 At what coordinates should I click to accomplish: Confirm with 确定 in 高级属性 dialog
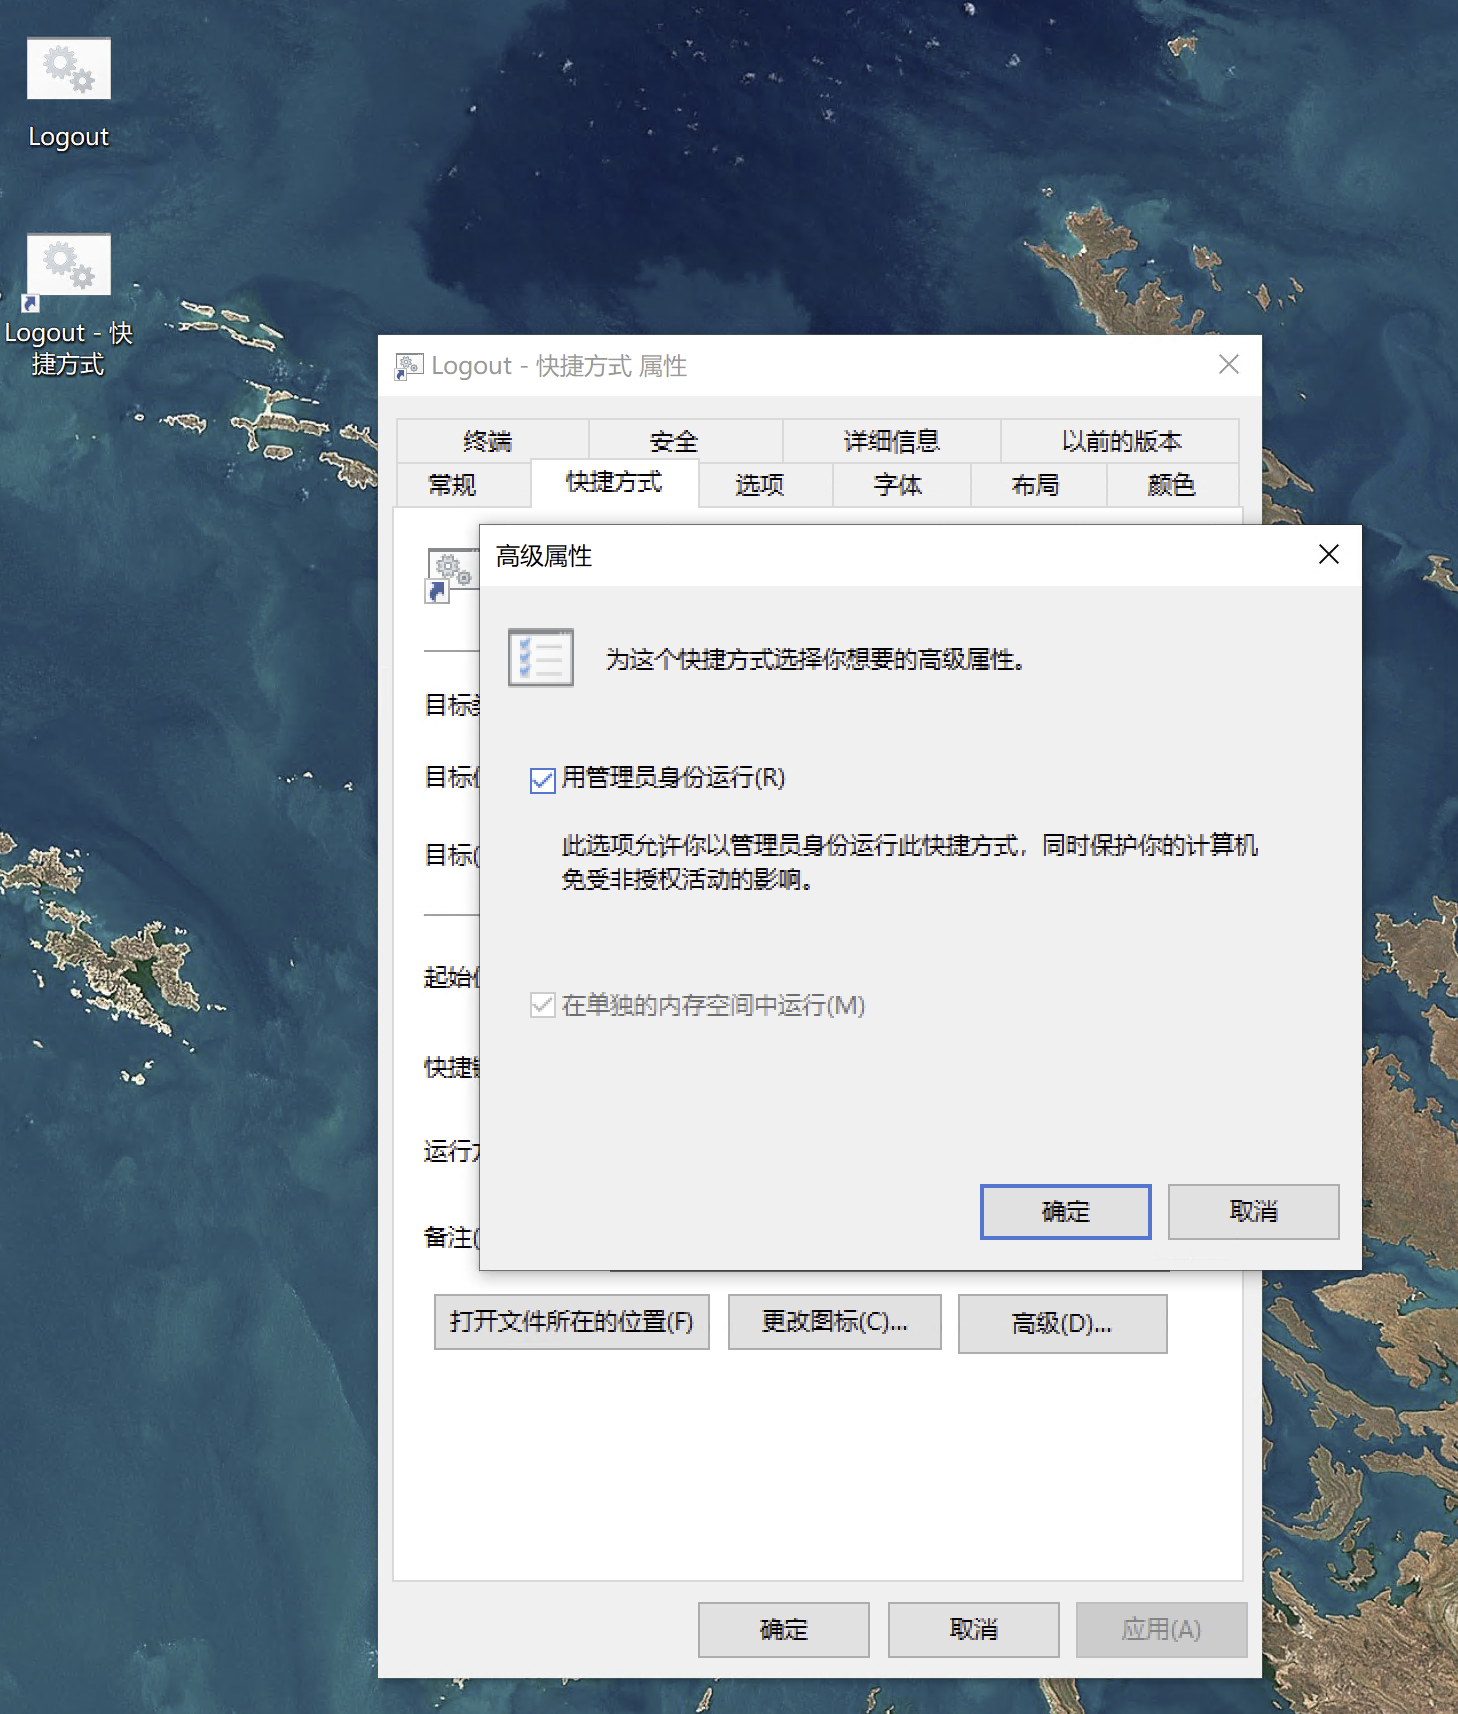point(1065,1212)
